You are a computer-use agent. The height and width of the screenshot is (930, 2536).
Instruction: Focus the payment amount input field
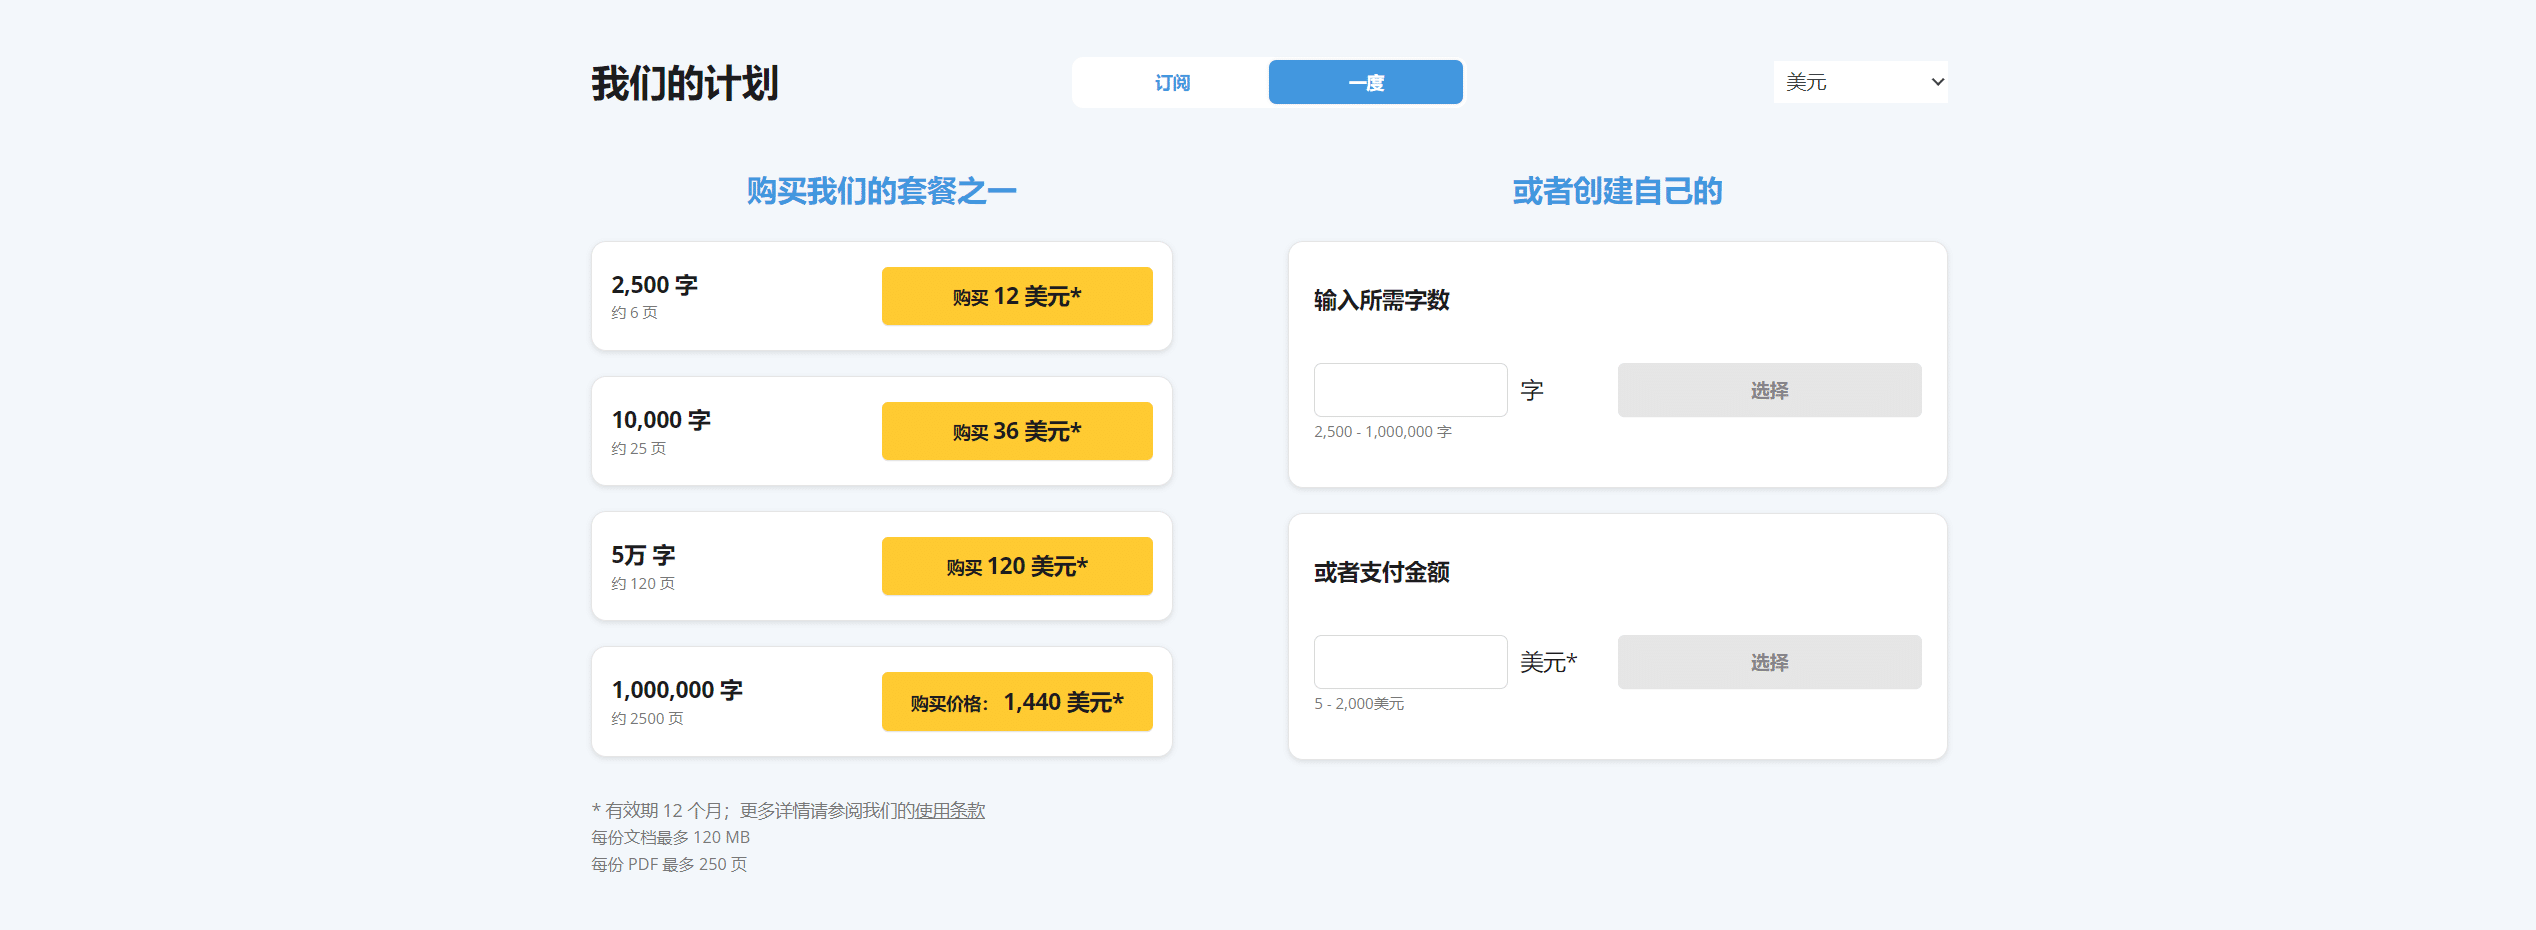1410,662
